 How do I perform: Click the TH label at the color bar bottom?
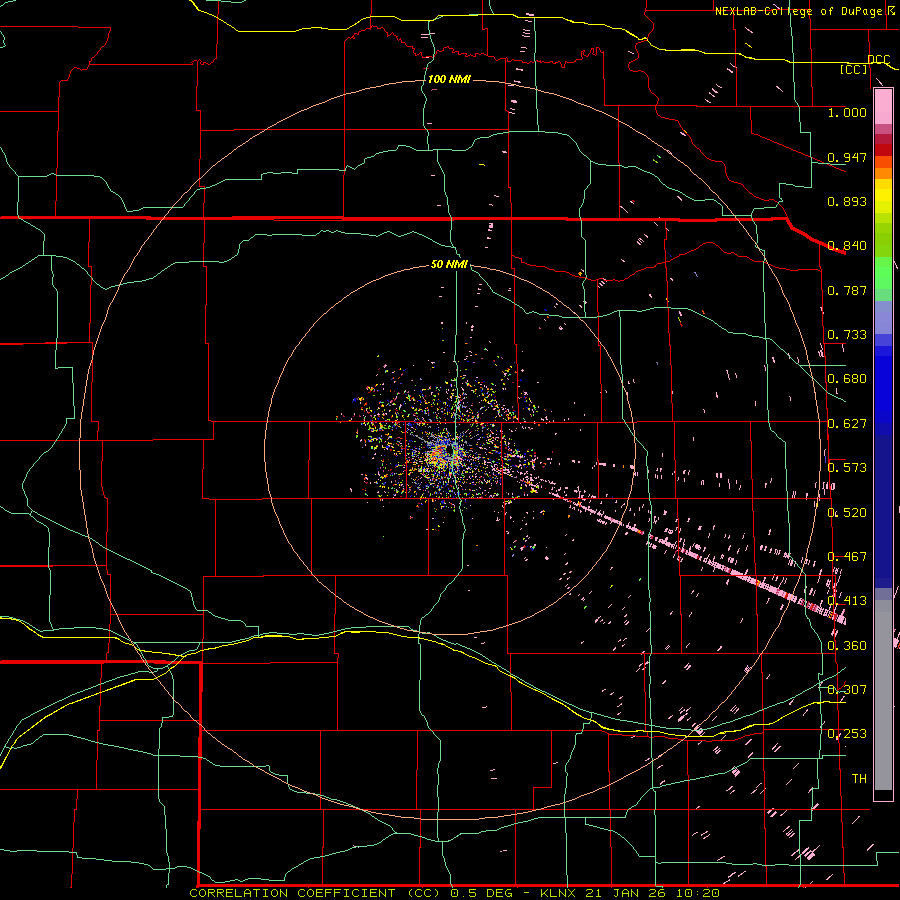click(859, 779)
